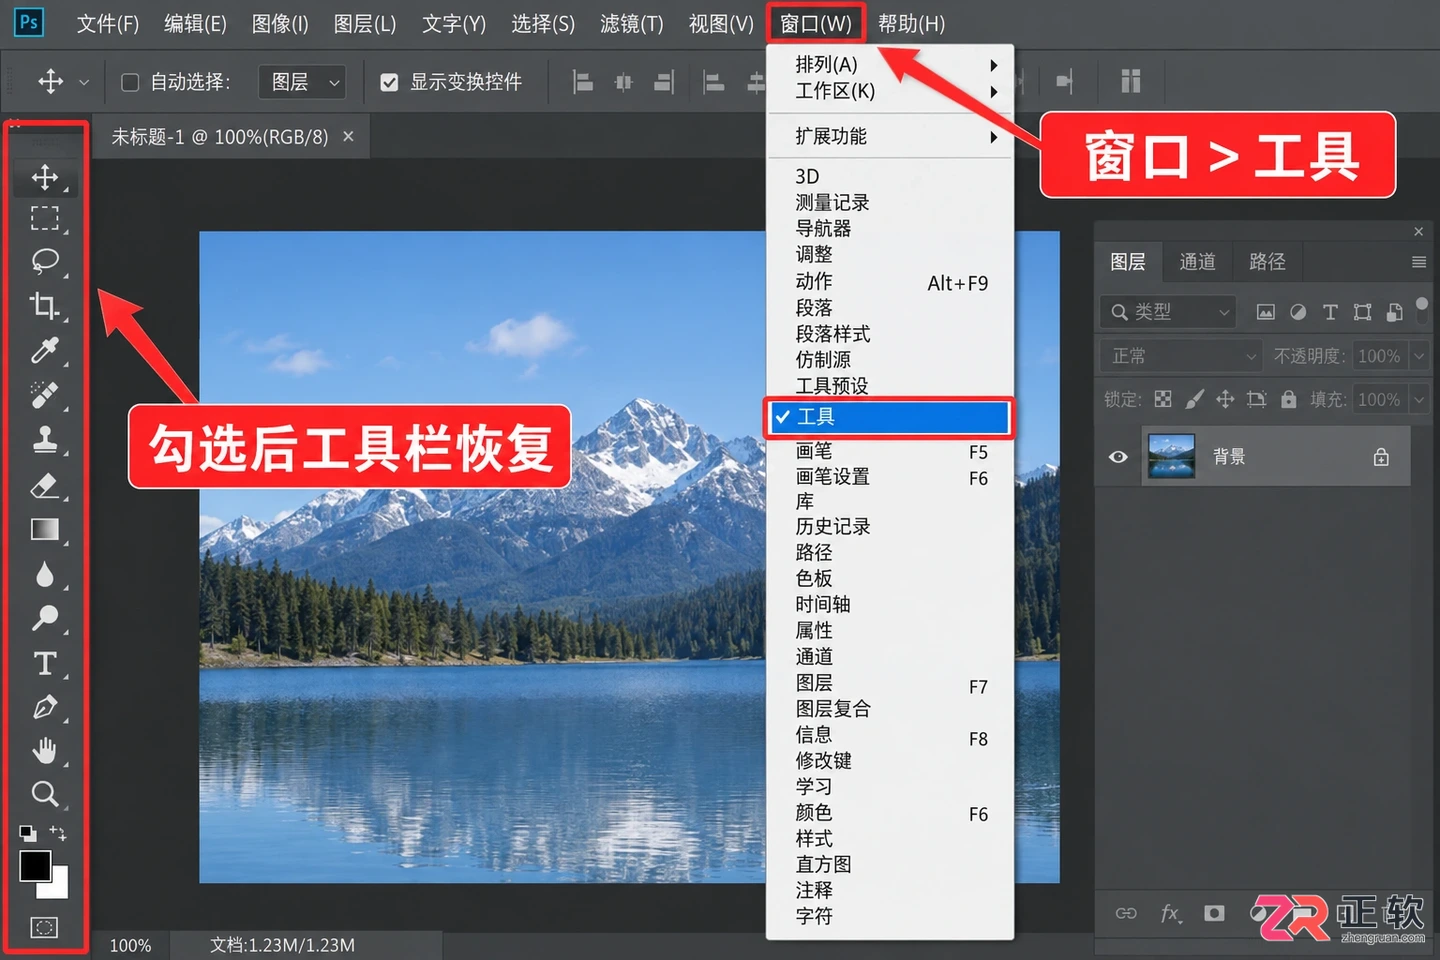This screenshot has width=1440, height=960.
Task: Select the Crop tool
Action: (44, 305)
